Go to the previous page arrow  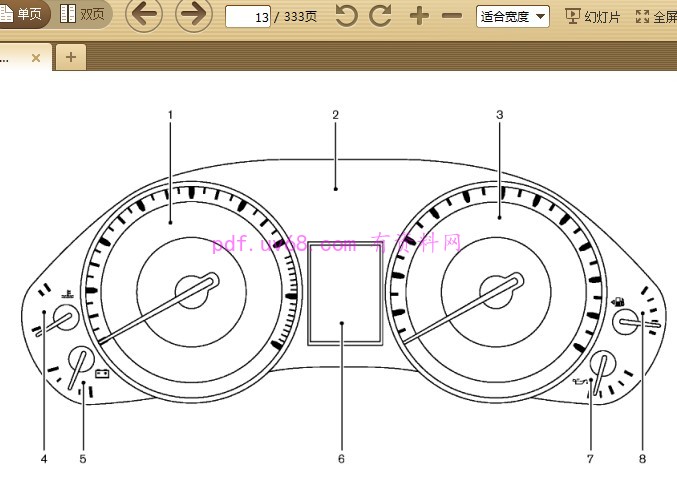tap(145, 15)
